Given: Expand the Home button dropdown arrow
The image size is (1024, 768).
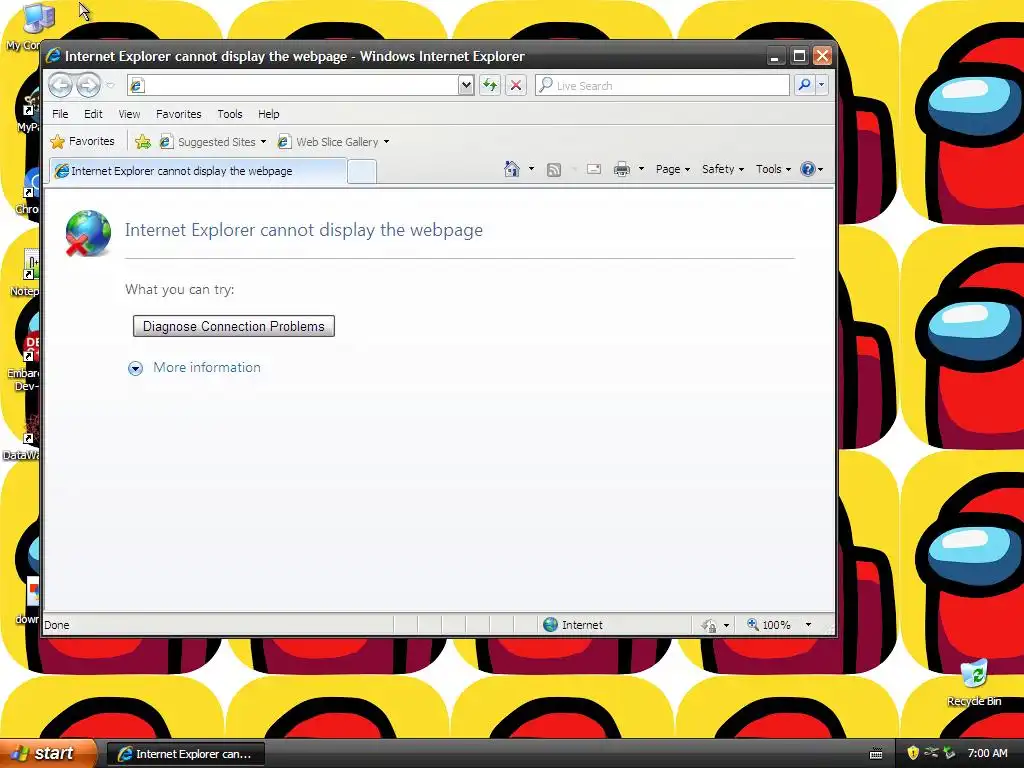Looking at the screenshot, I should pos(531,169).
